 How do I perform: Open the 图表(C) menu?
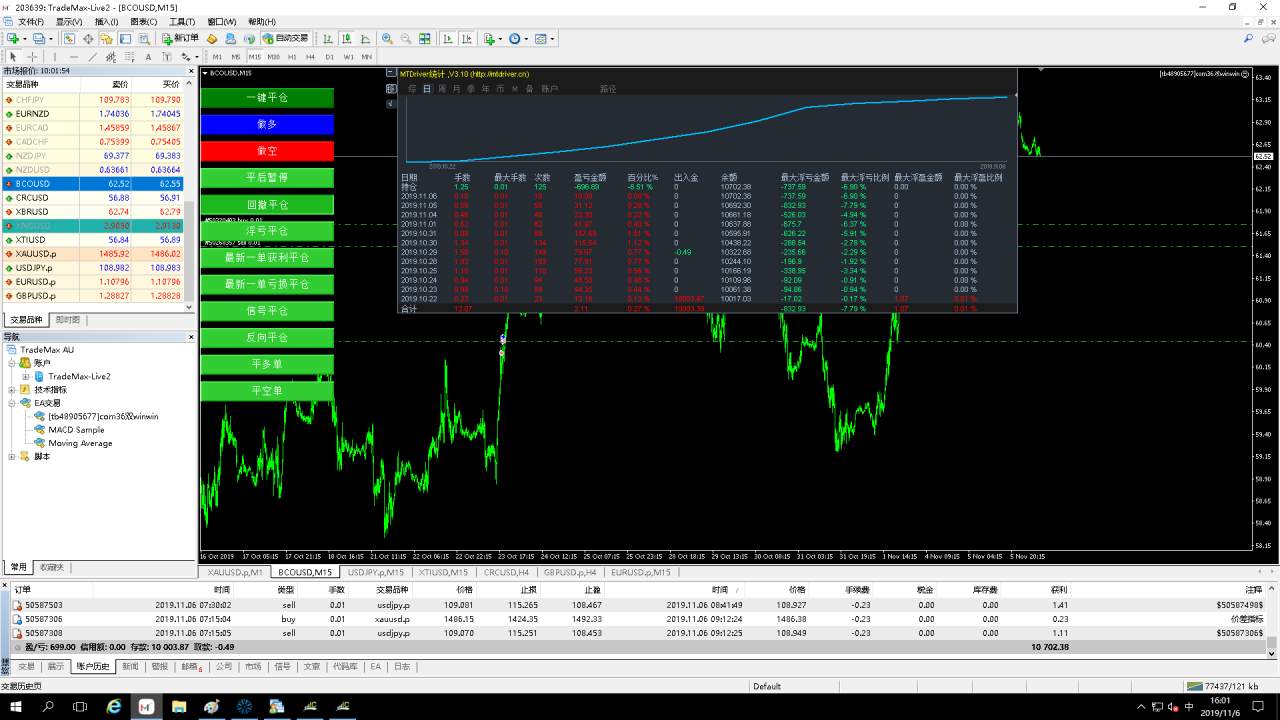click(143, 21)
